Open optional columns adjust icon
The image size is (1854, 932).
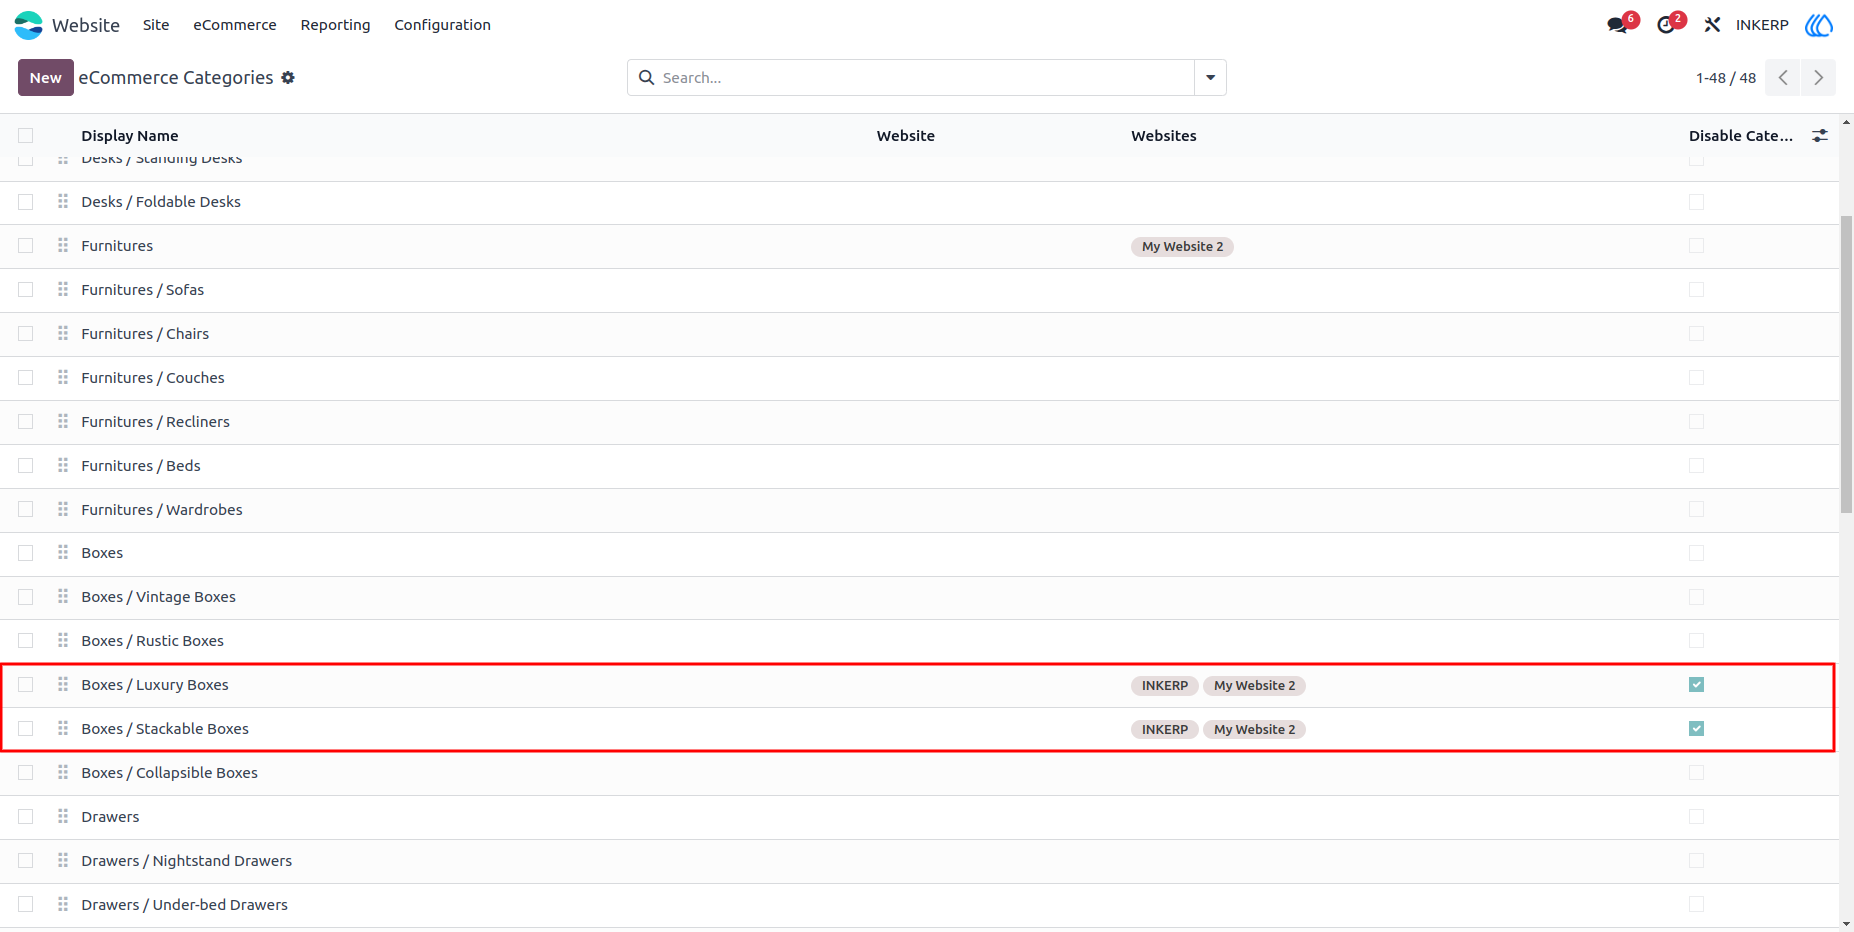(x=1820, y=136)
